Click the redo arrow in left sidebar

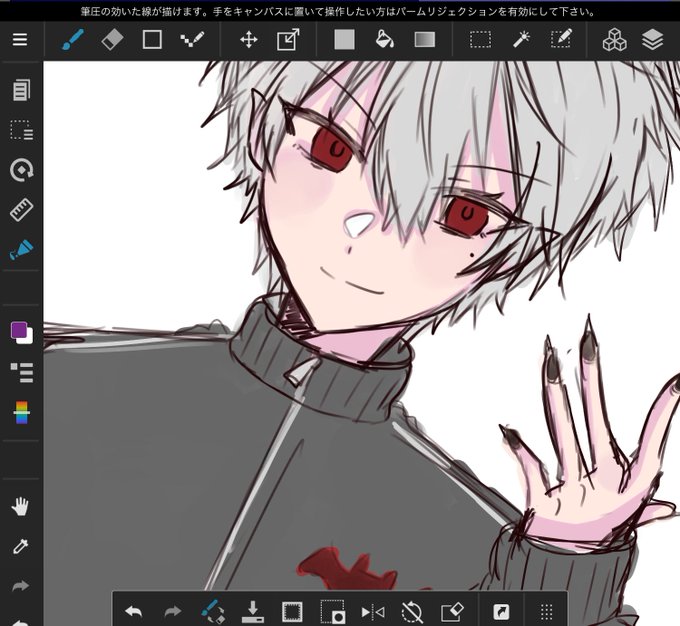pyautogui.click(x=20, y=587)
